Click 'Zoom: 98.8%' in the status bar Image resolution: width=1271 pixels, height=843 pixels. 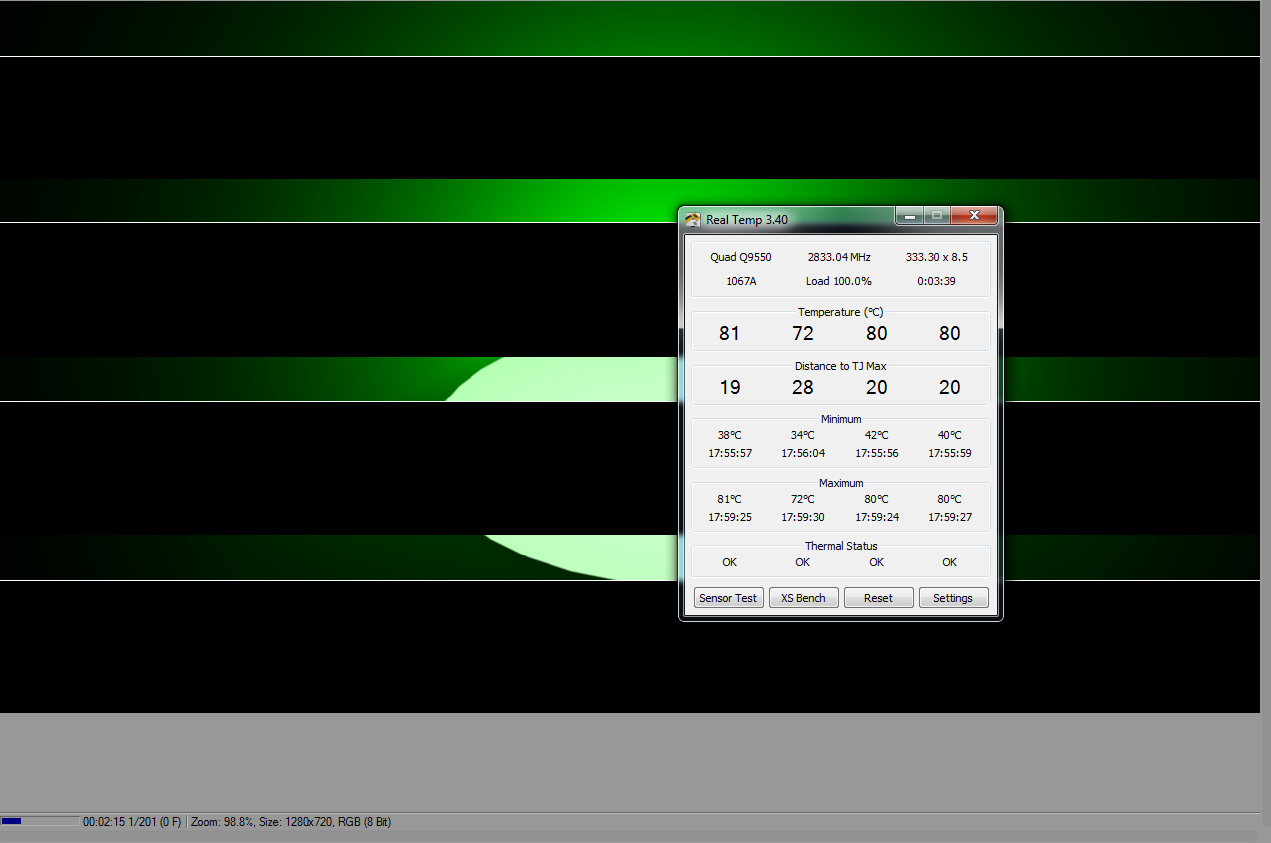(222, 822)
